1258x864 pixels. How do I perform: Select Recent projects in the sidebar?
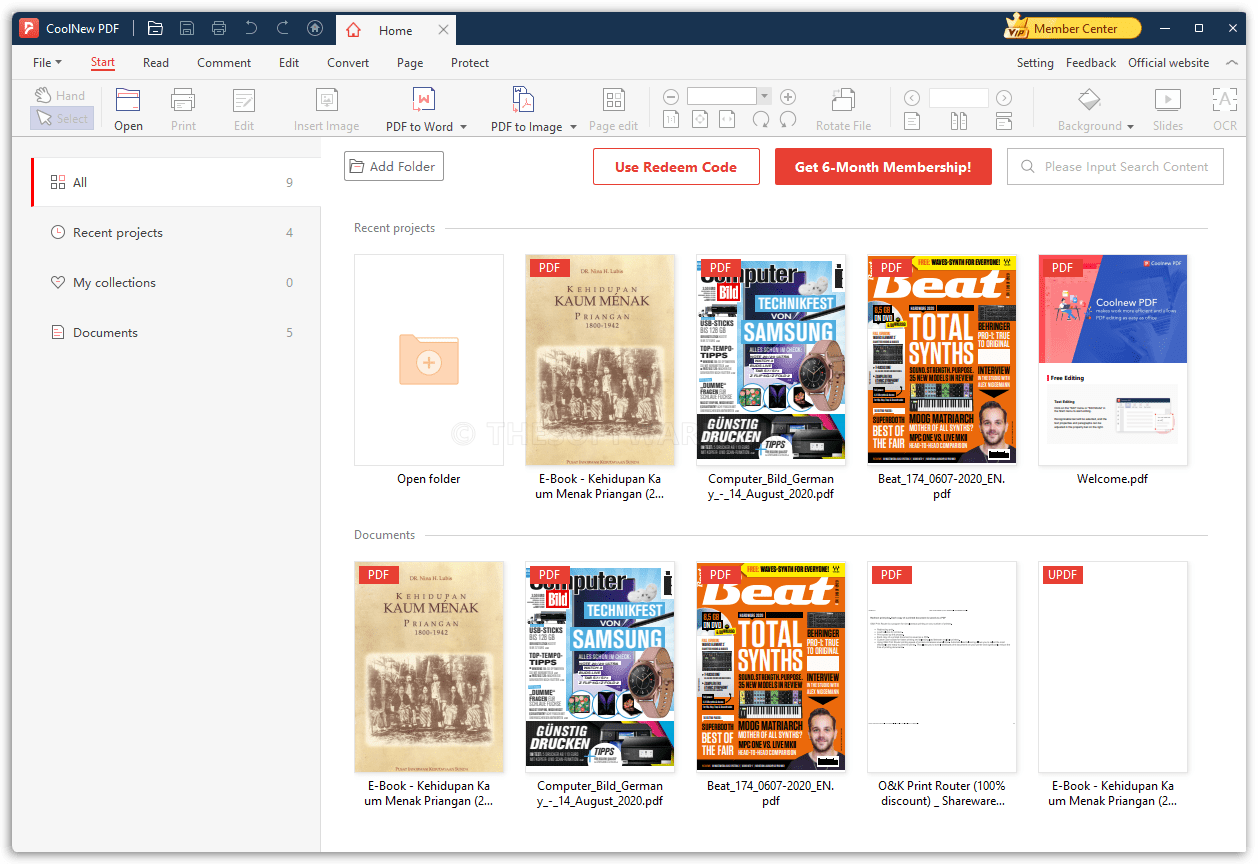pyautogui.click(x=176, y=232)
